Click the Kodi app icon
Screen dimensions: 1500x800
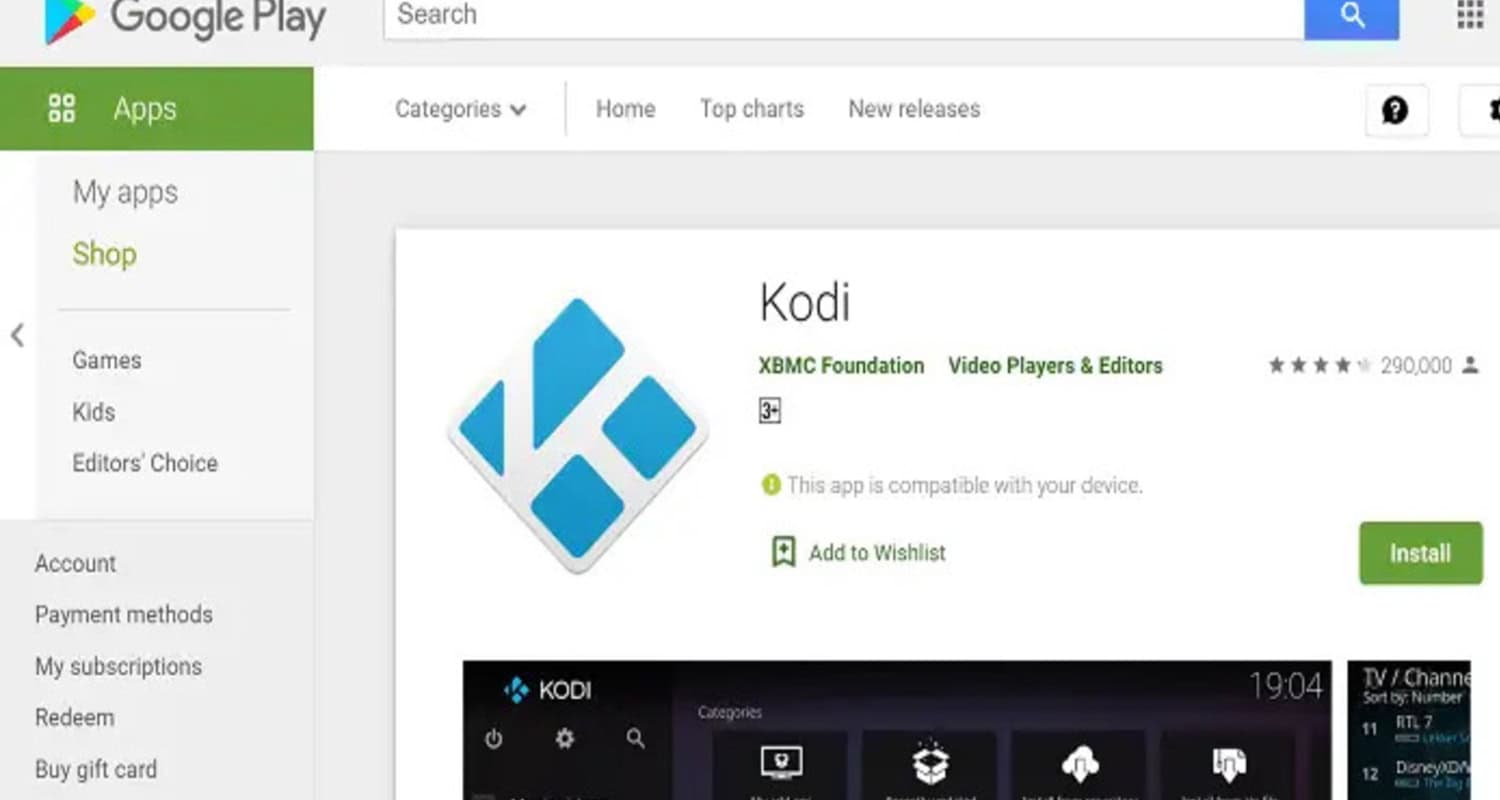(578, 435)
